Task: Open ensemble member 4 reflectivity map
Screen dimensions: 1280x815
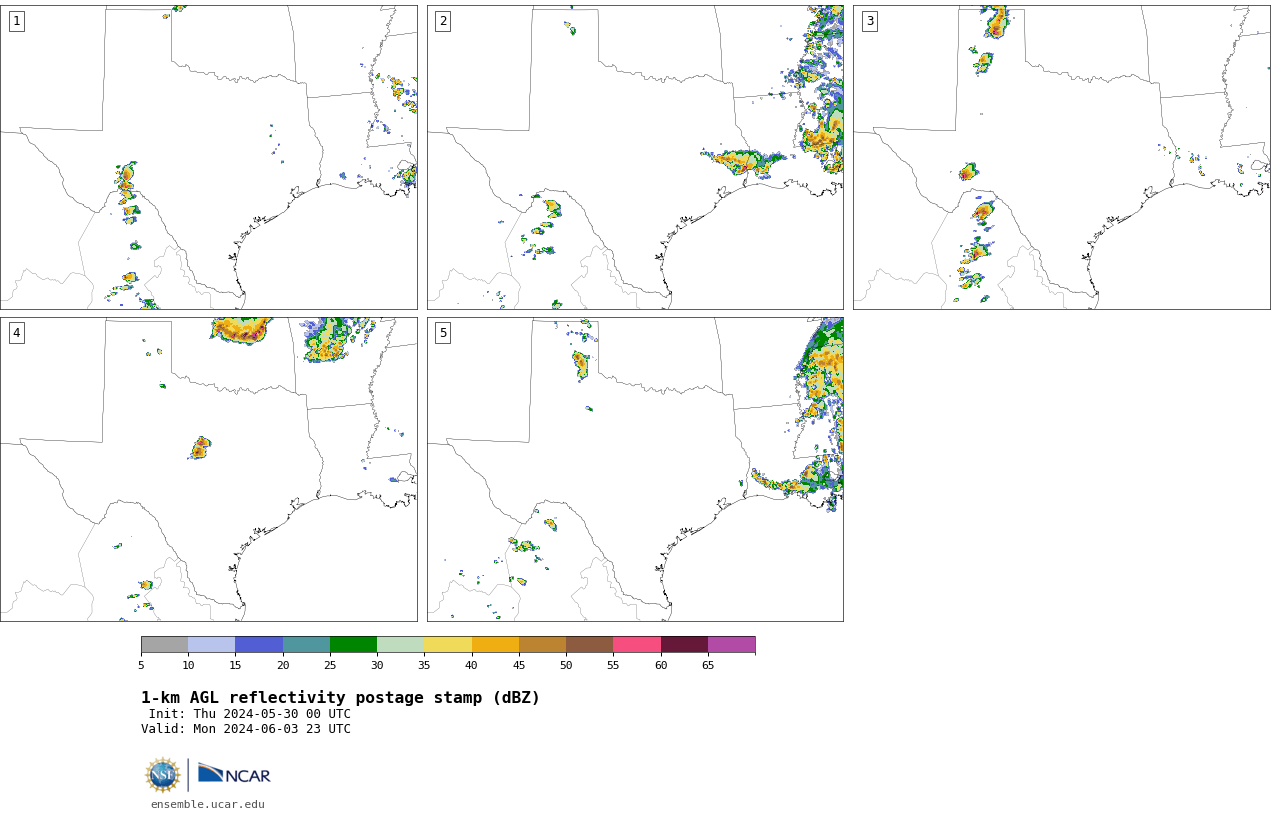Action: click(x=209, y=470)
